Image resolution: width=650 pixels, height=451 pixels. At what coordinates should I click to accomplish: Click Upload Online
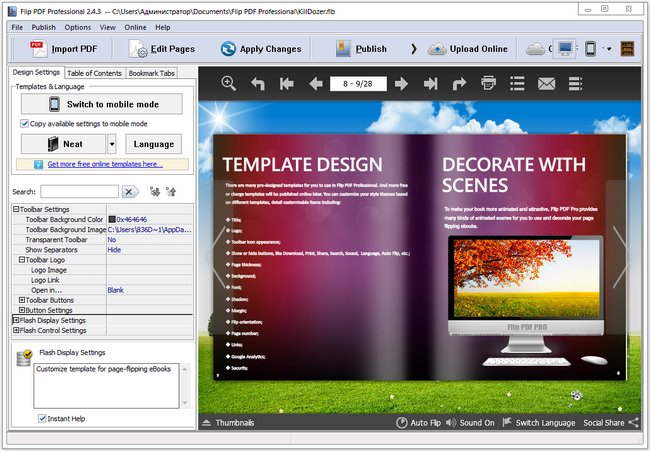coord(468,49)
